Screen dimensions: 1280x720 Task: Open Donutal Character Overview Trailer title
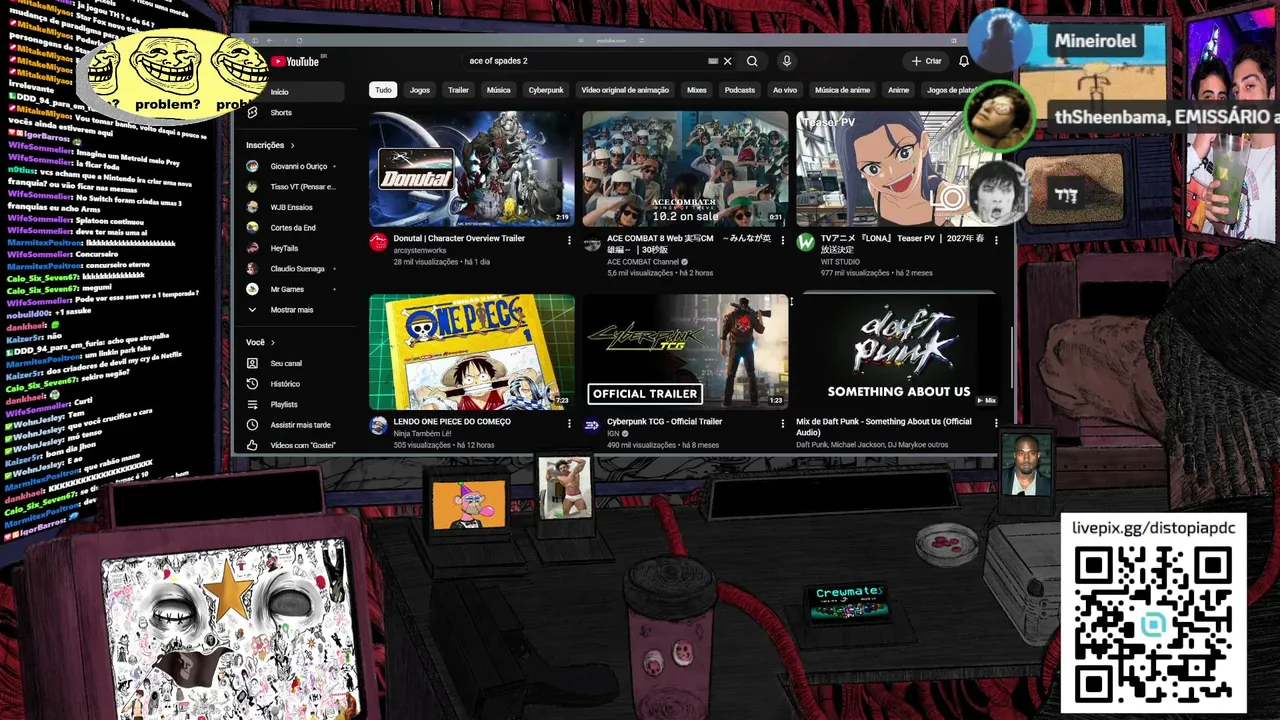tap(459, 239)
